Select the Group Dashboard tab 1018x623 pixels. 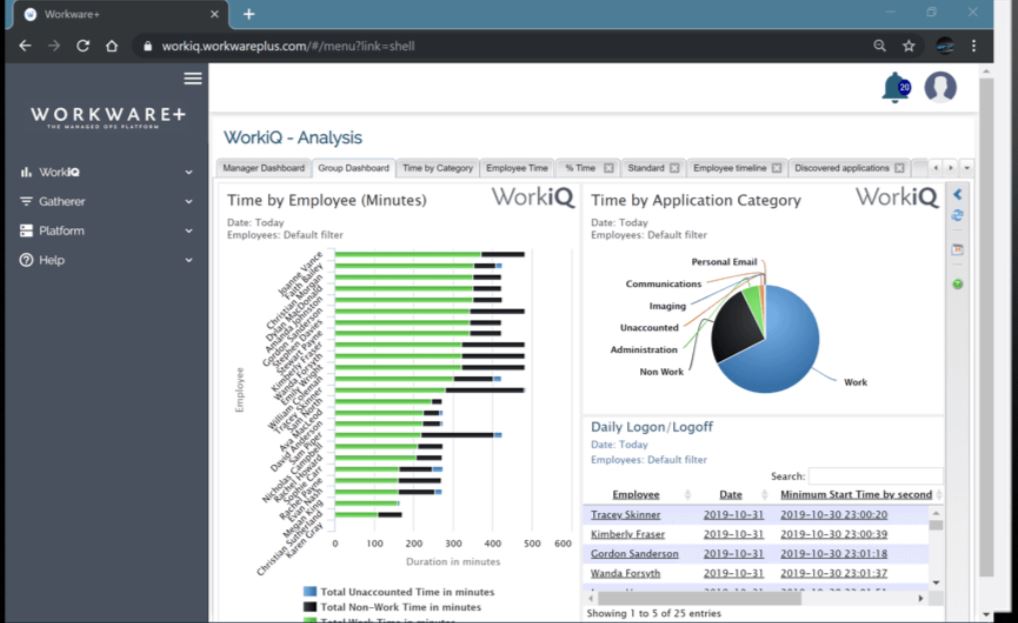[353, 168]
